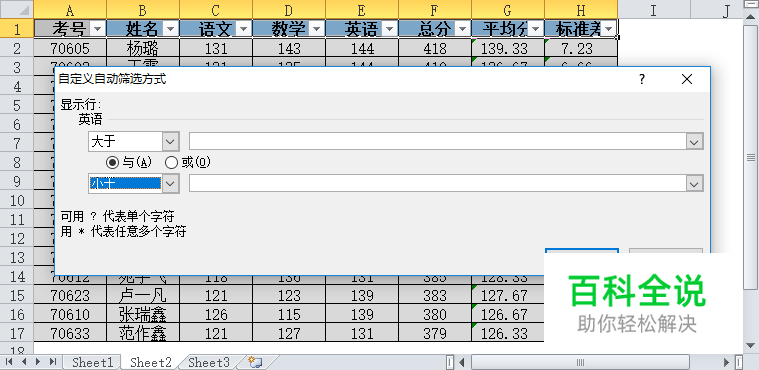Click the first criteria value input field

(438, 141)
